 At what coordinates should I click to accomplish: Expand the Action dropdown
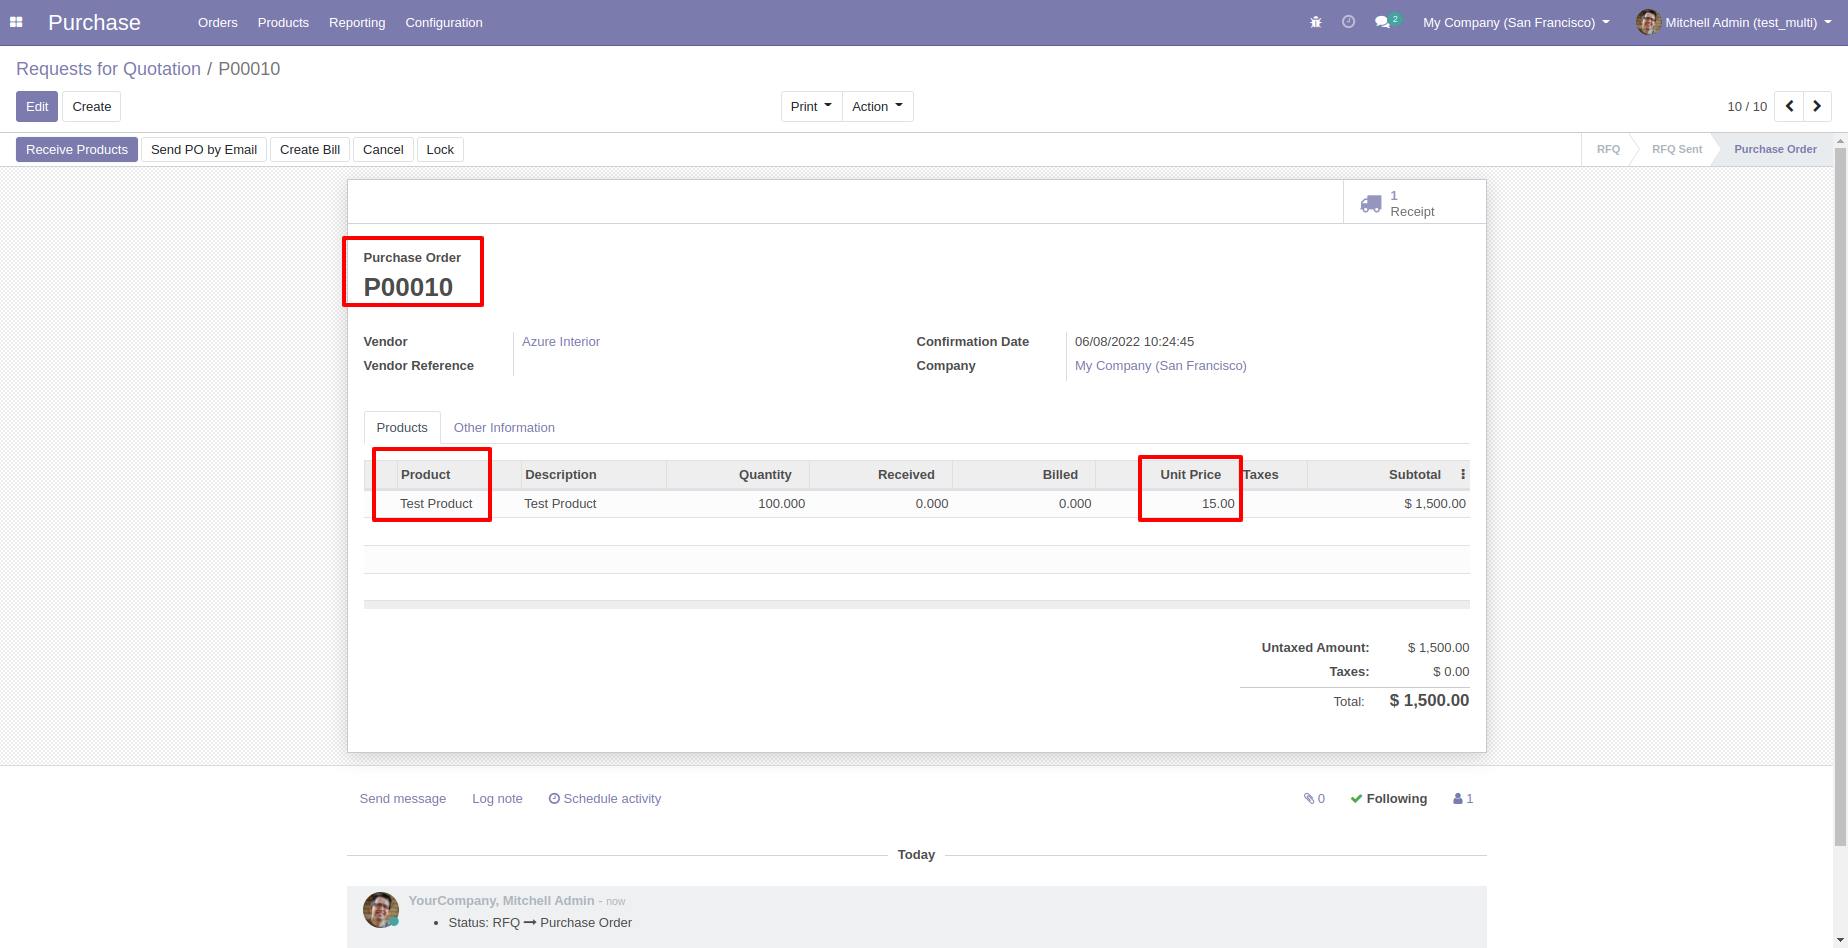[x=877, y=106]
